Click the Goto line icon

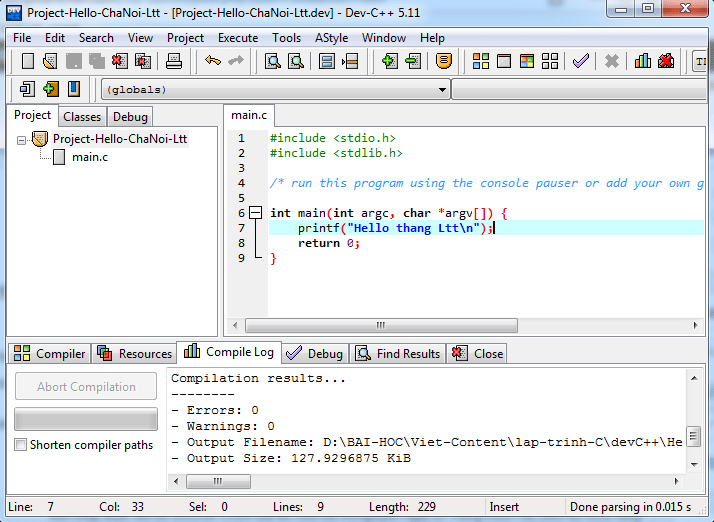(350, 61)
